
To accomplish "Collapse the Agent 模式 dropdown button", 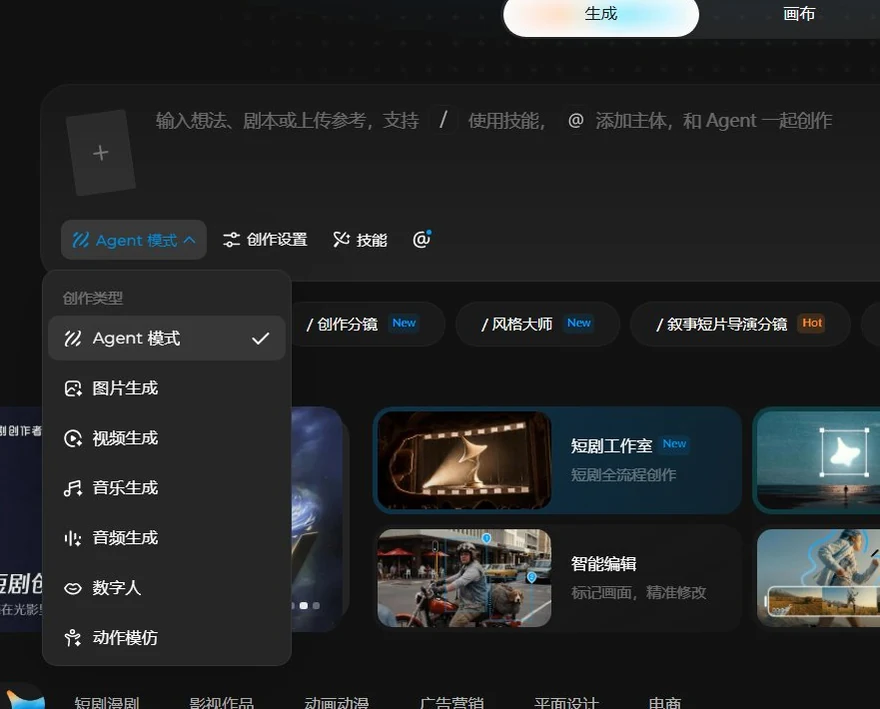I will point(134,240).
